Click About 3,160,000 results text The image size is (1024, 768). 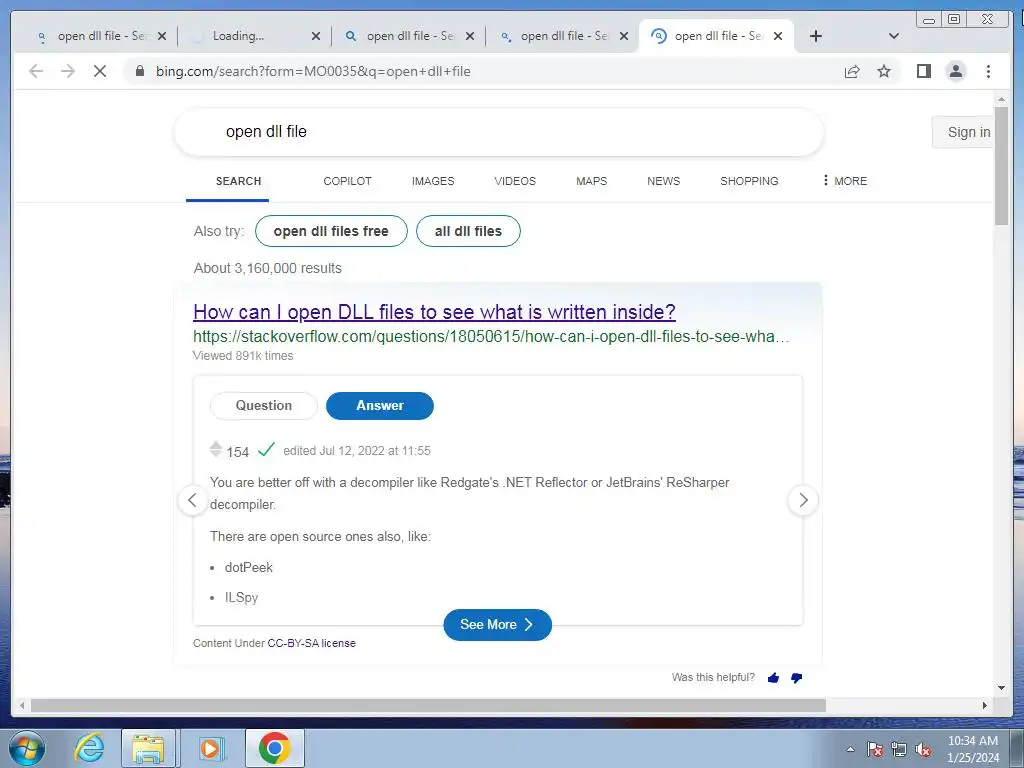tap(268, 268)
